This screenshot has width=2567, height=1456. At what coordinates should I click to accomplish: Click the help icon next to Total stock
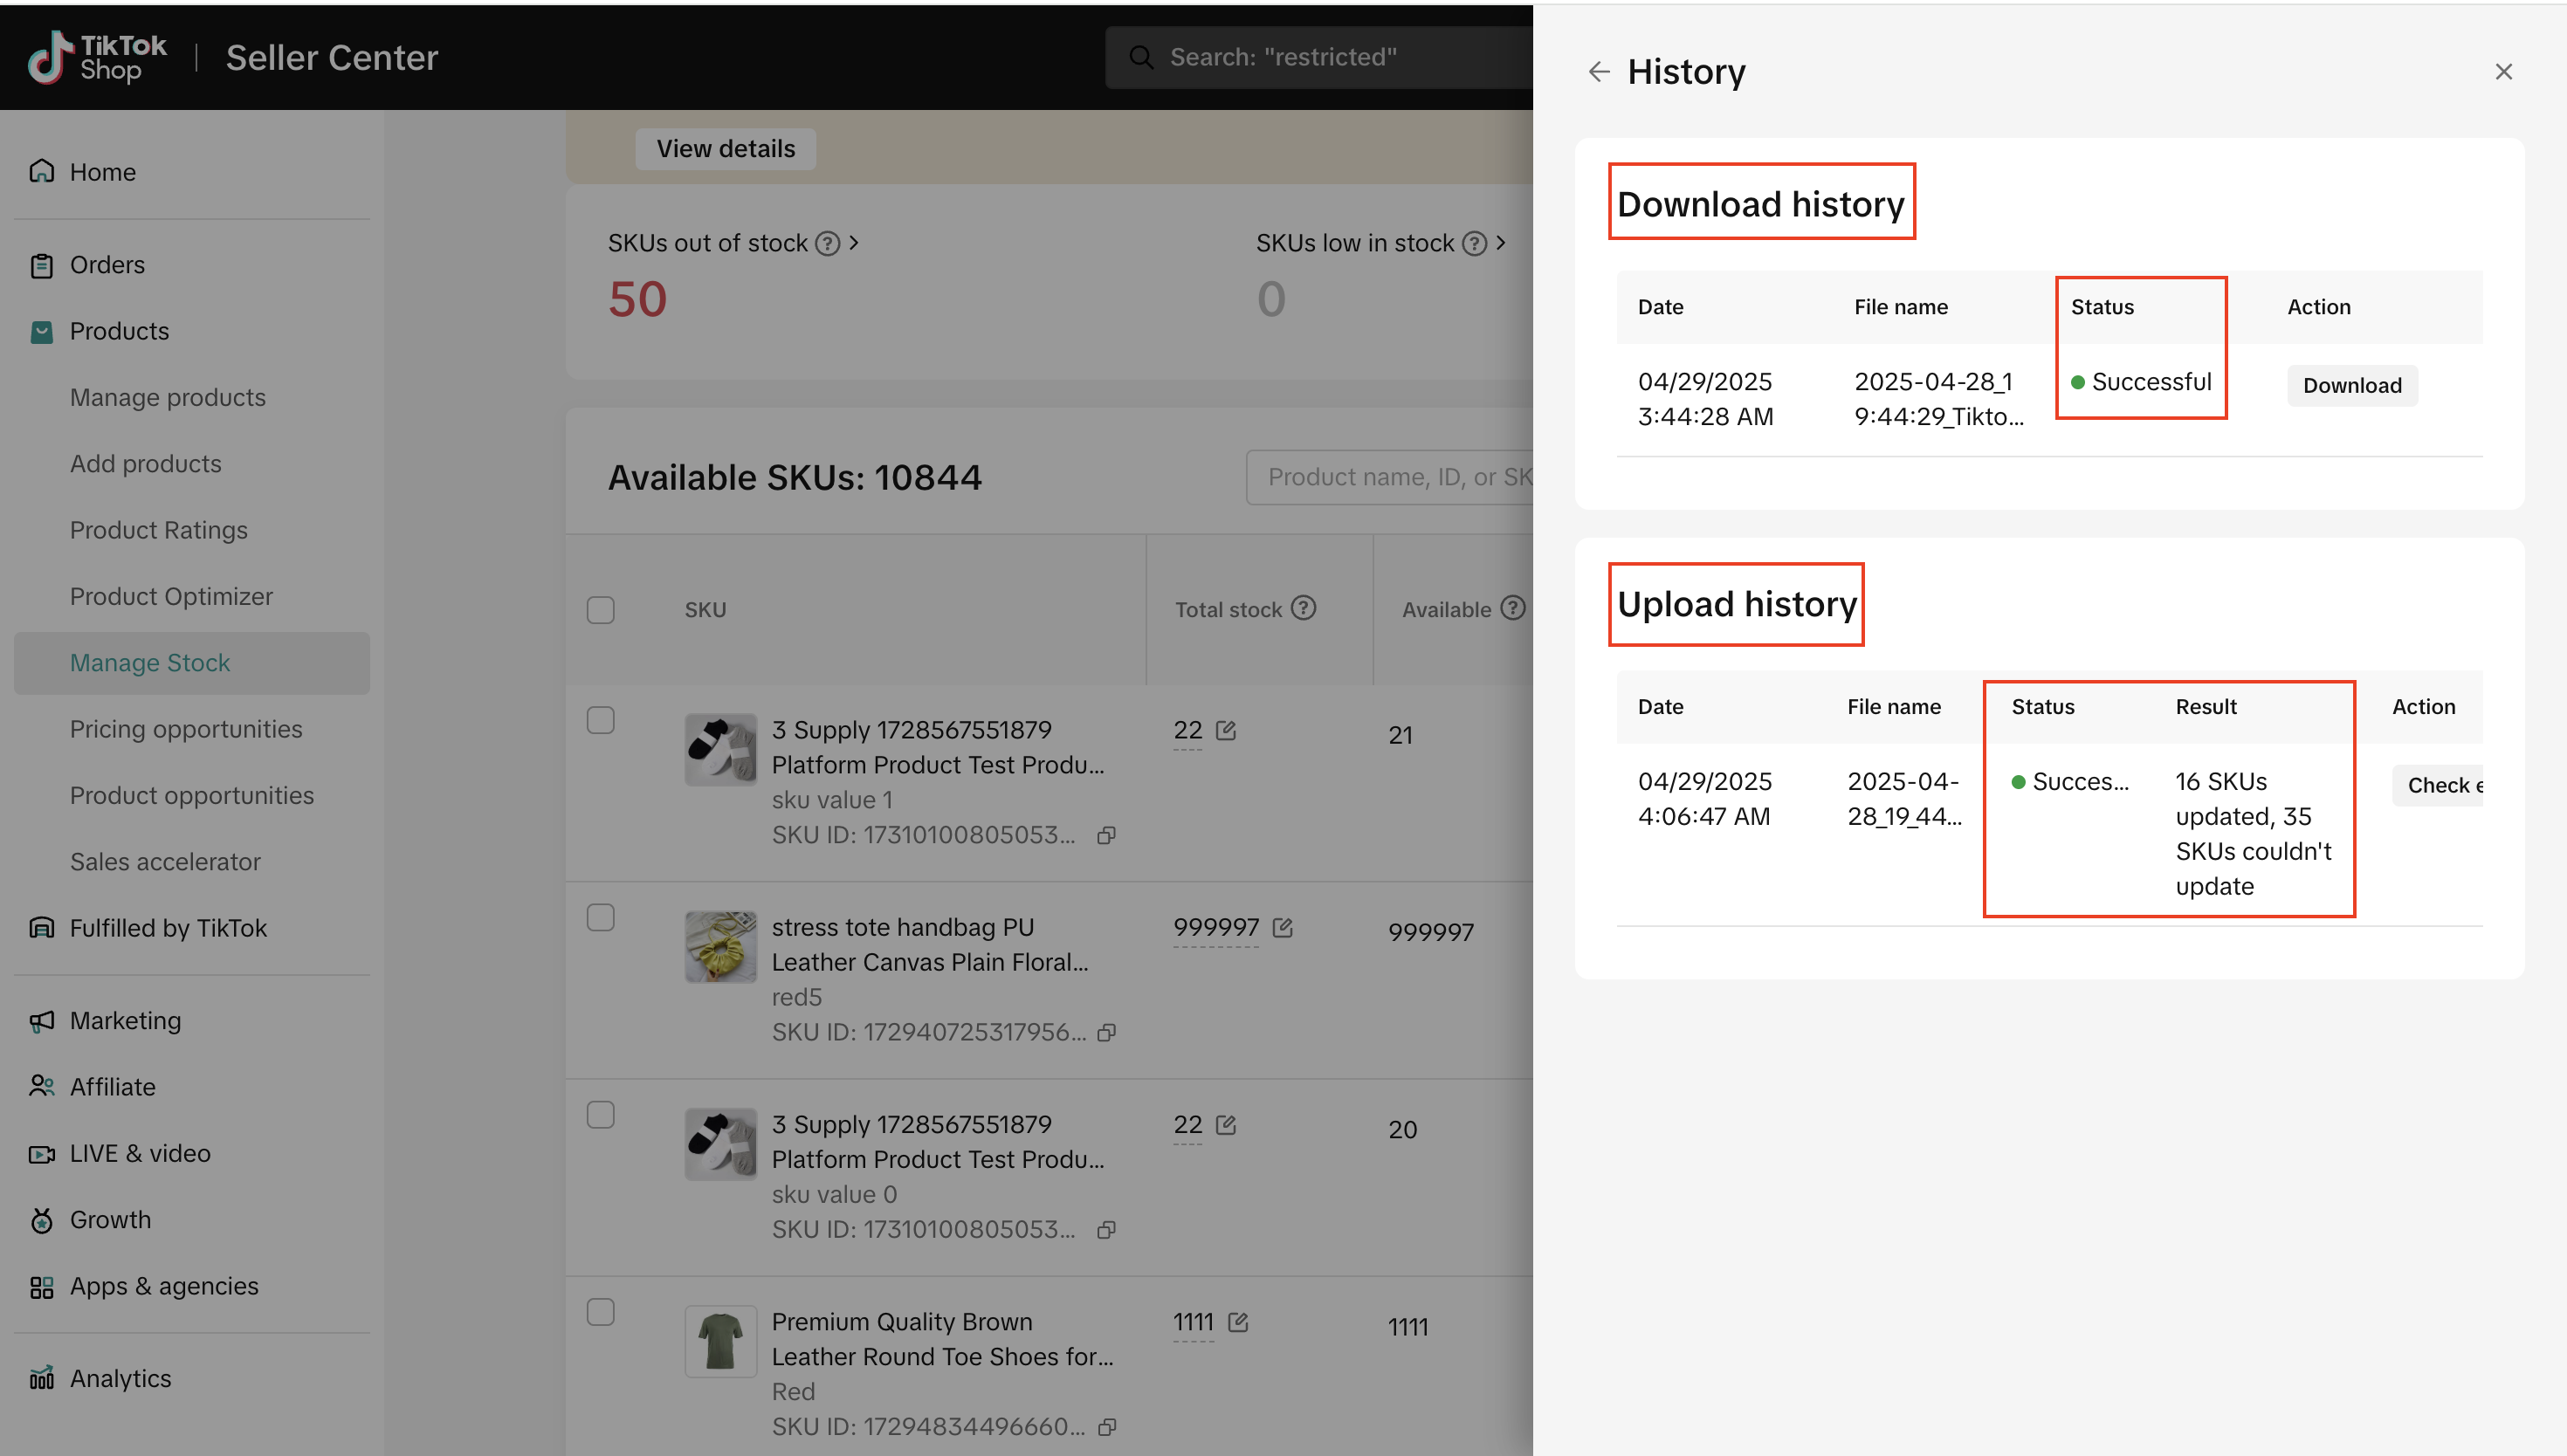coord(1303,608)
